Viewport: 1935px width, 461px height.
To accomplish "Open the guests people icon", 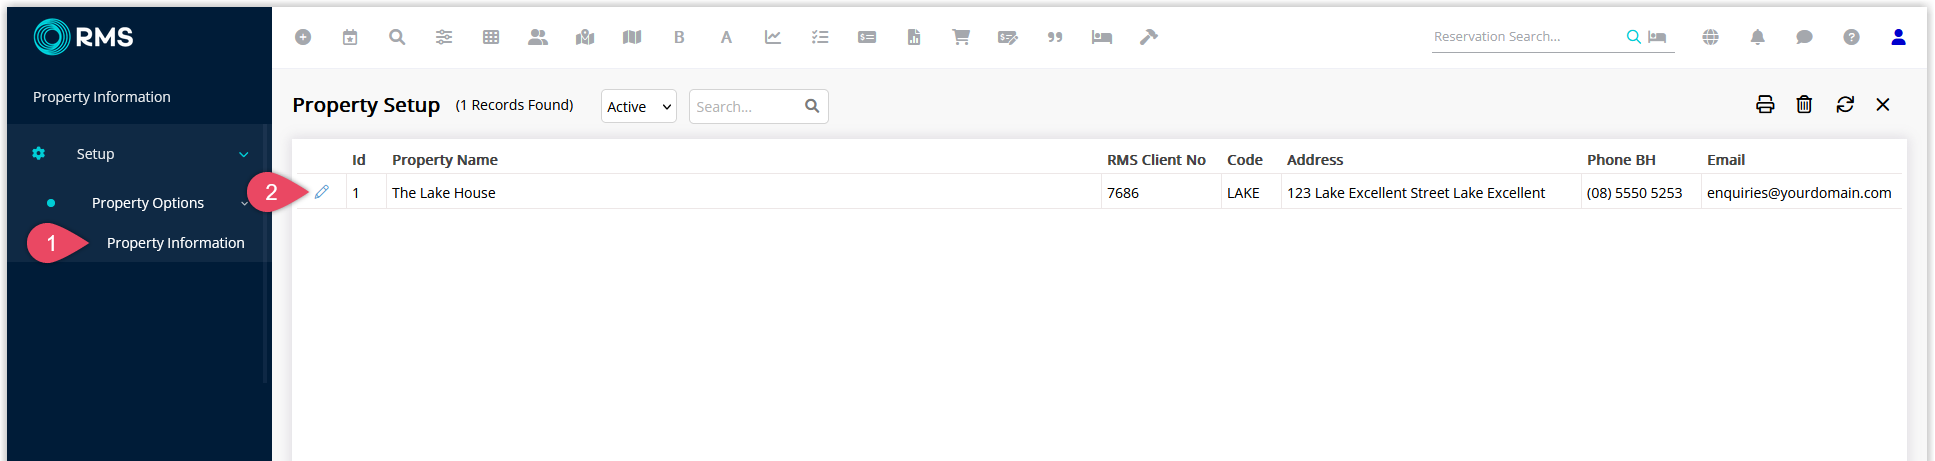I will click(x=538, y=37).
